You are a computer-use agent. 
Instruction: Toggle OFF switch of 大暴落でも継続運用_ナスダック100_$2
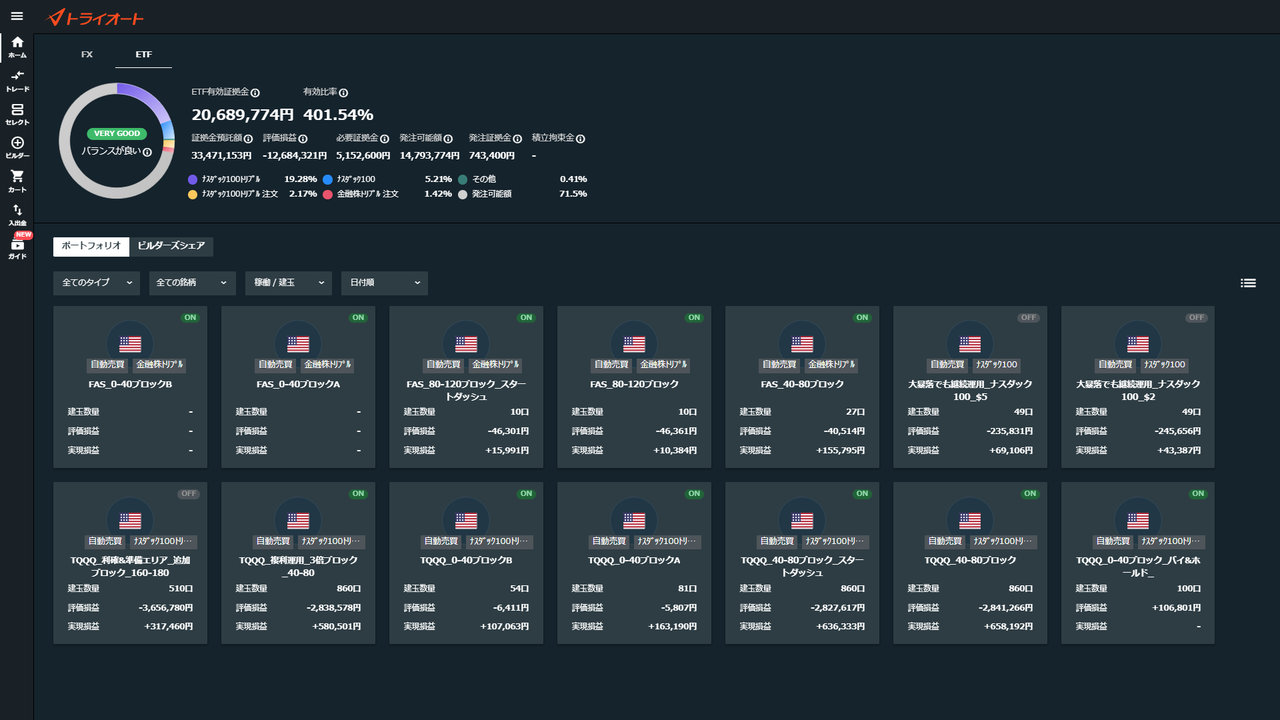coord(1197,317)
